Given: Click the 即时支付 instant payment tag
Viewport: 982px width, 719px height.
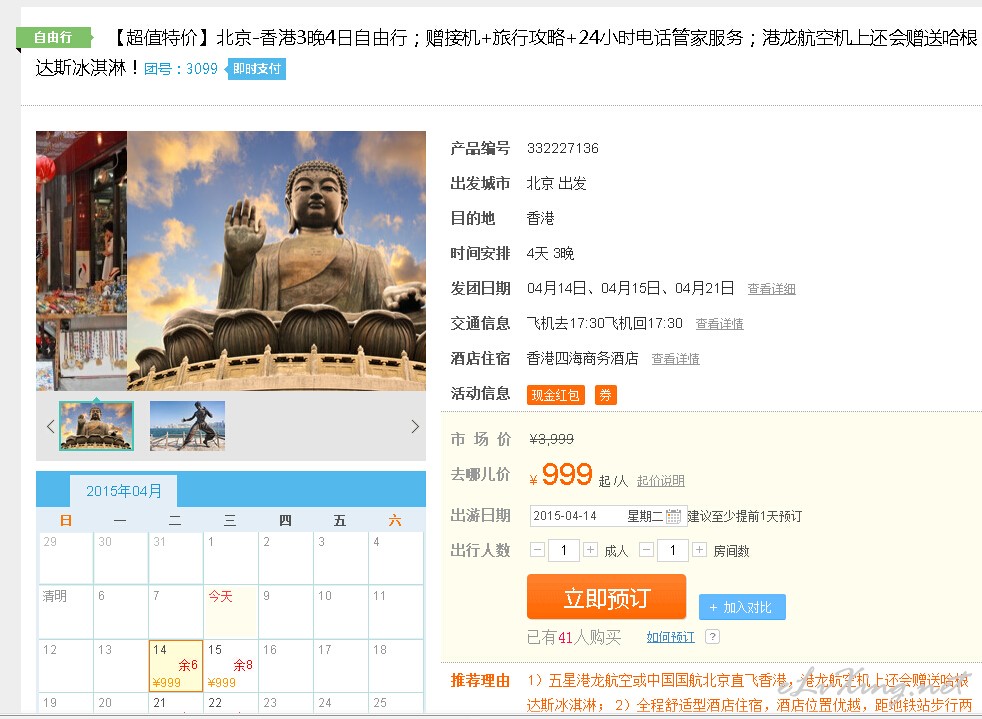Looking at the screenshot, I should click(x=256, y=69).
